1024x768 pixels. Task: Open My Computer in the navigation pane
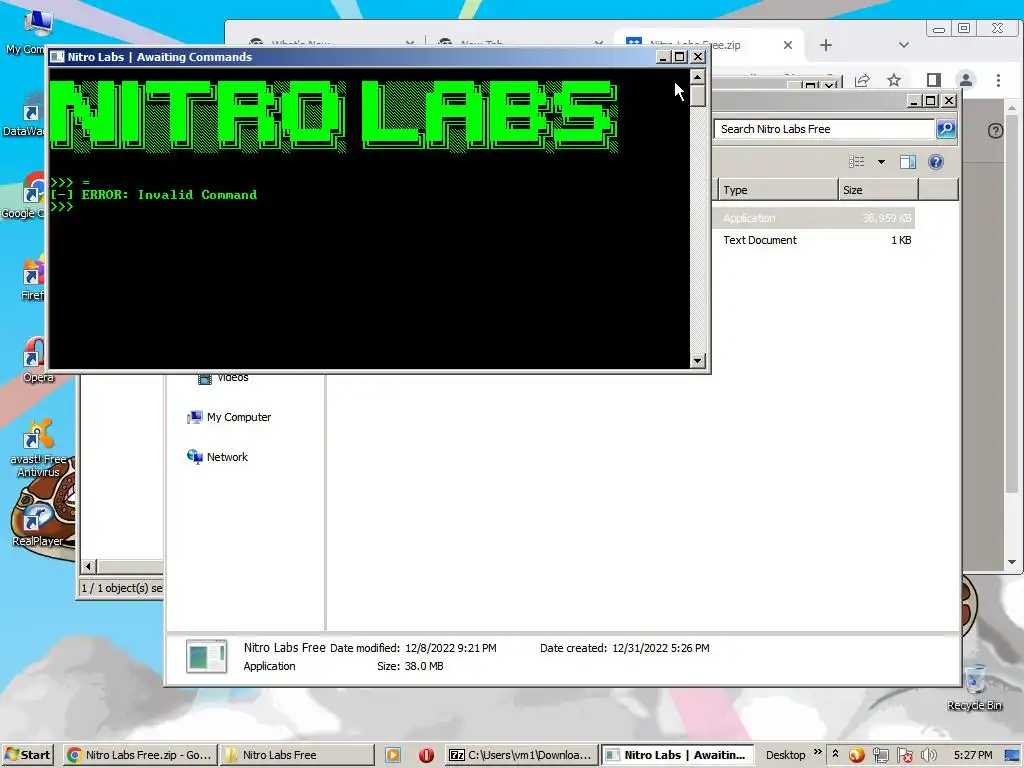click(229, 417)
